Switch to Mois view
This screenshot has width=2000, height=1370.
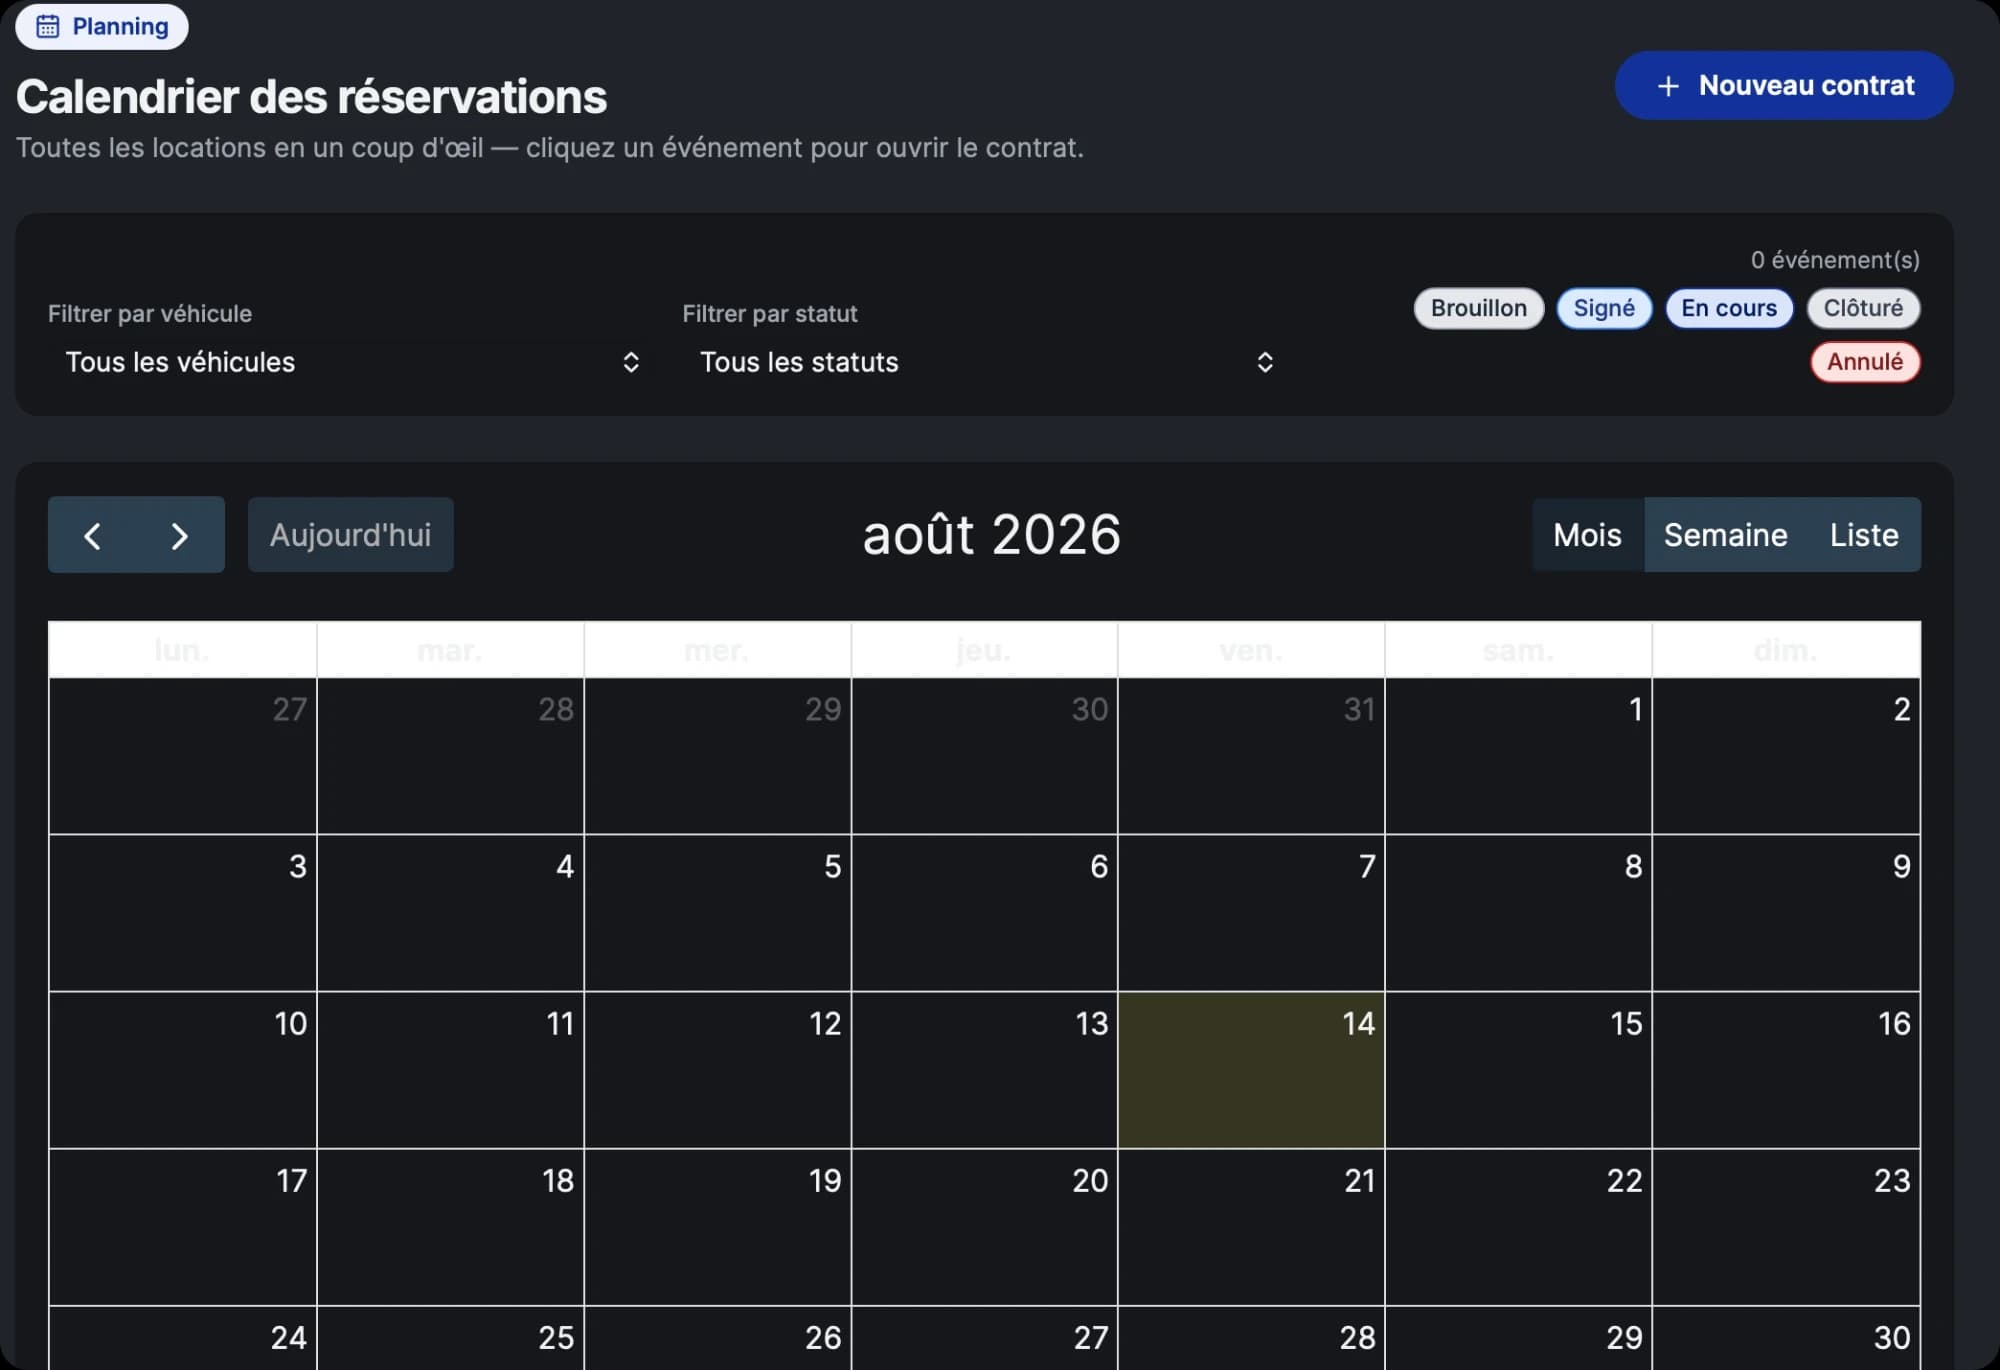(1588, 535)
